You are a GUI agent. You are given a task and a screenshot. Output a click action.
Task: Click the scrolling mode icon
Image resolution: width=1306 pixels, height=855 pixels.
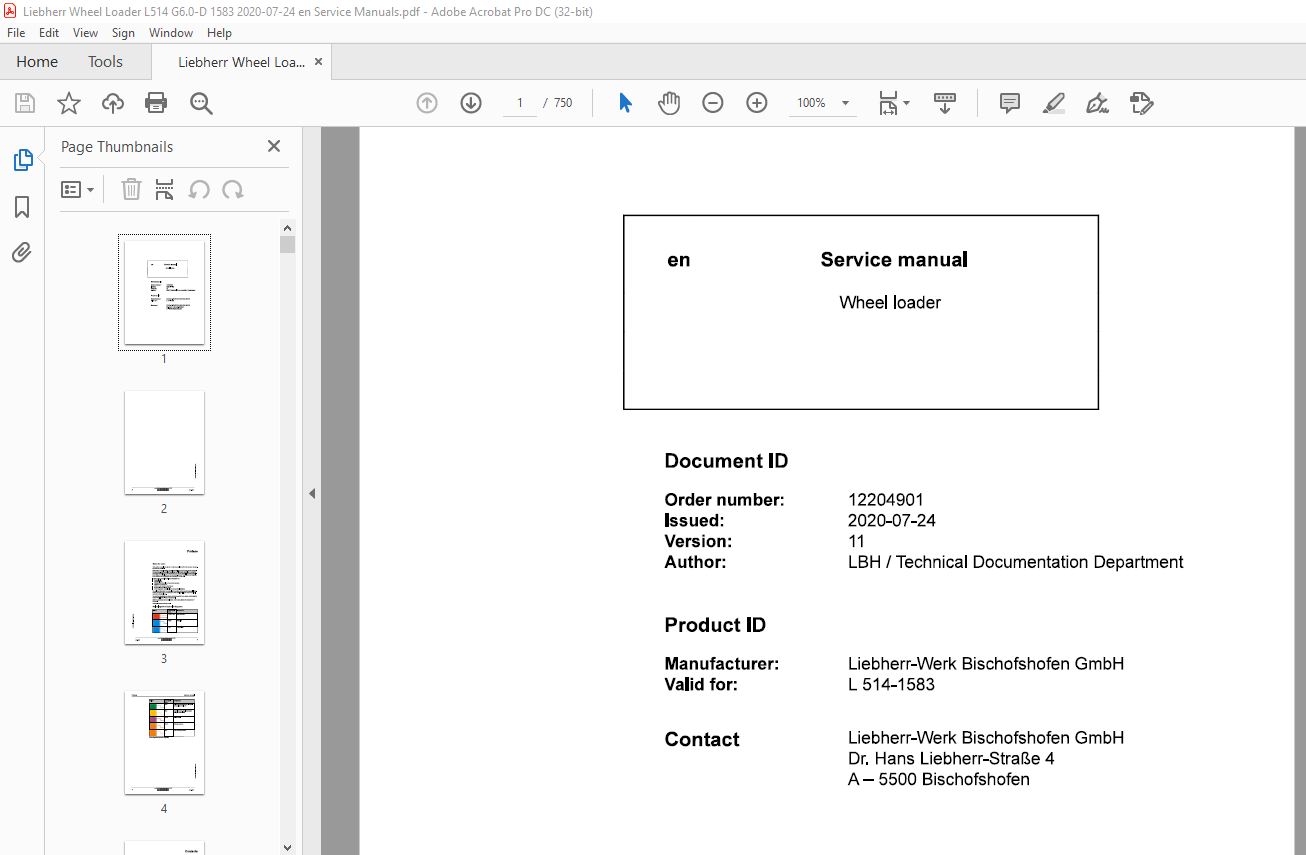pos(945,103)
